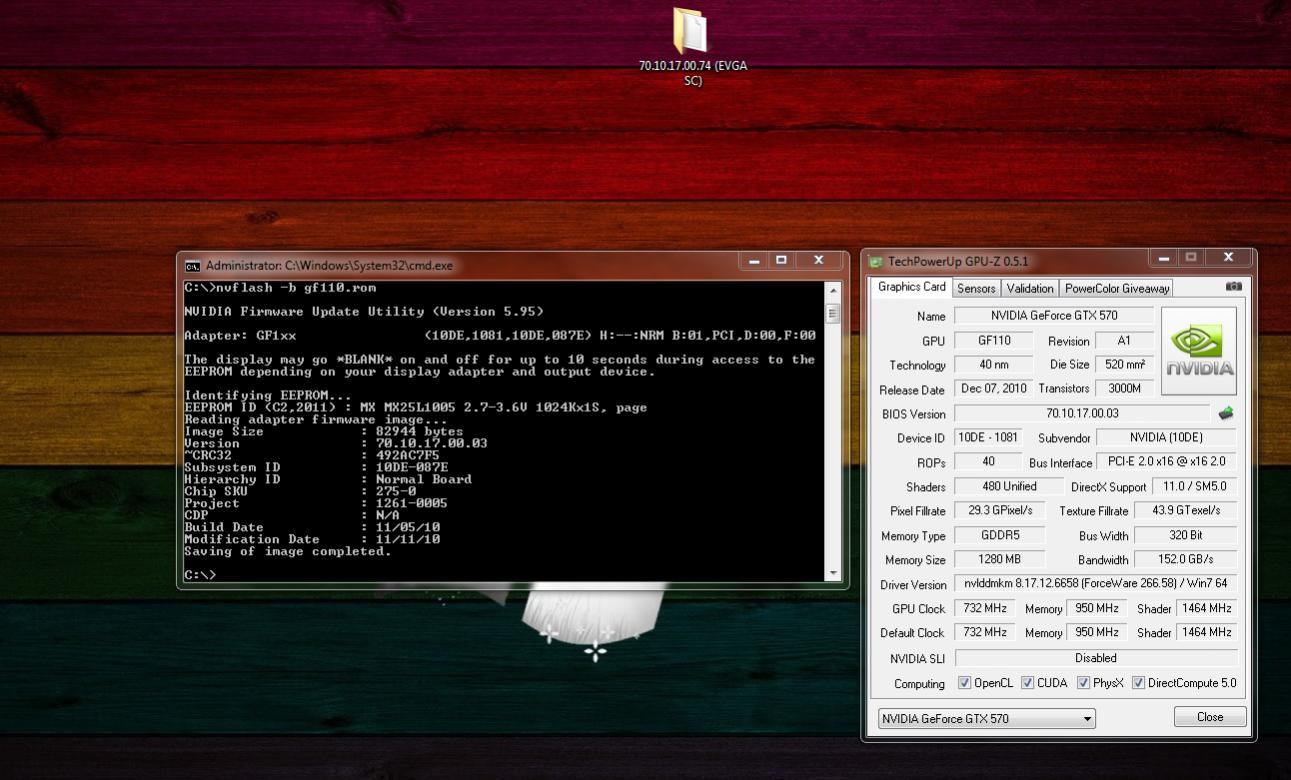1291x780 pixels.
Task: Toggle the CUDA checkbox
Action: (x=1027, y=683)
